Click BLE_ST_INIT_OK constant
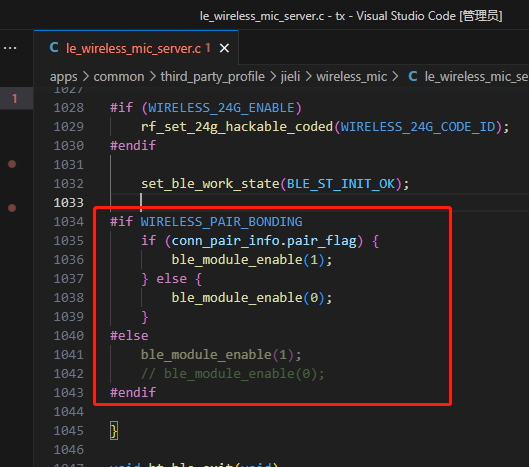Image resolution: width=529 pixels, height=467 pixels. point(341,184)
